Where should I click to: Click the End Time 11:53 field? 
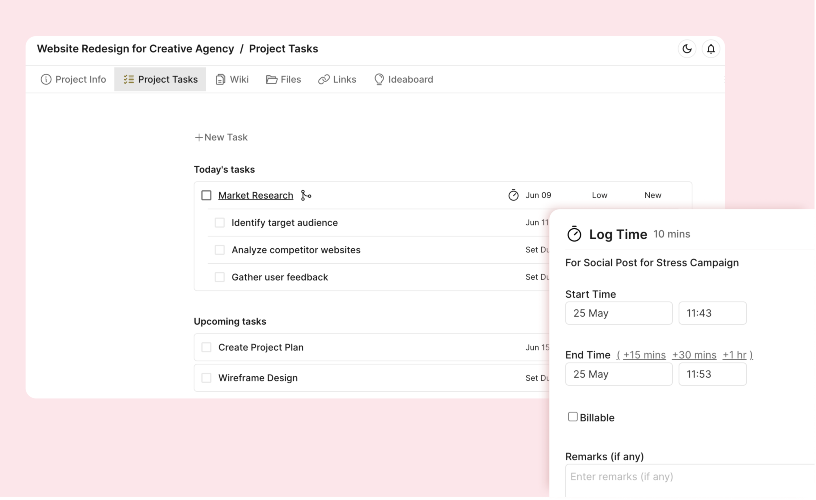click(x=712, y=374)
